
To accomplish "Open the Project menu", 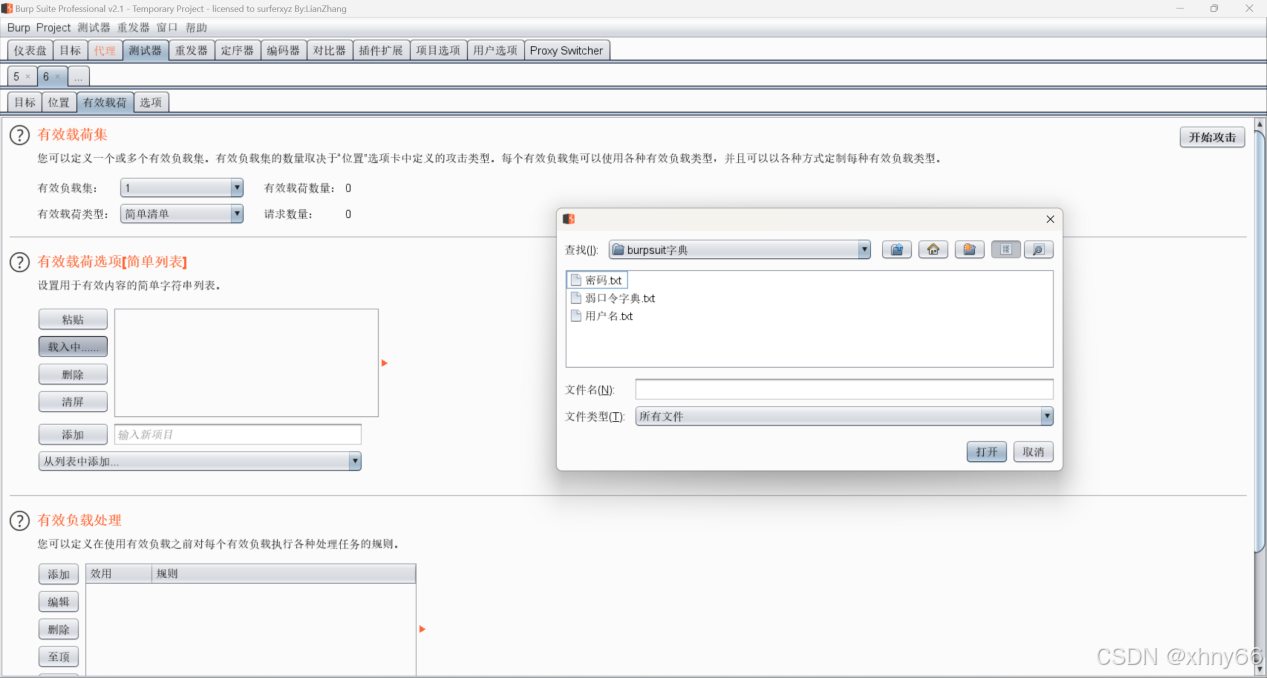I will pos(53,28).
